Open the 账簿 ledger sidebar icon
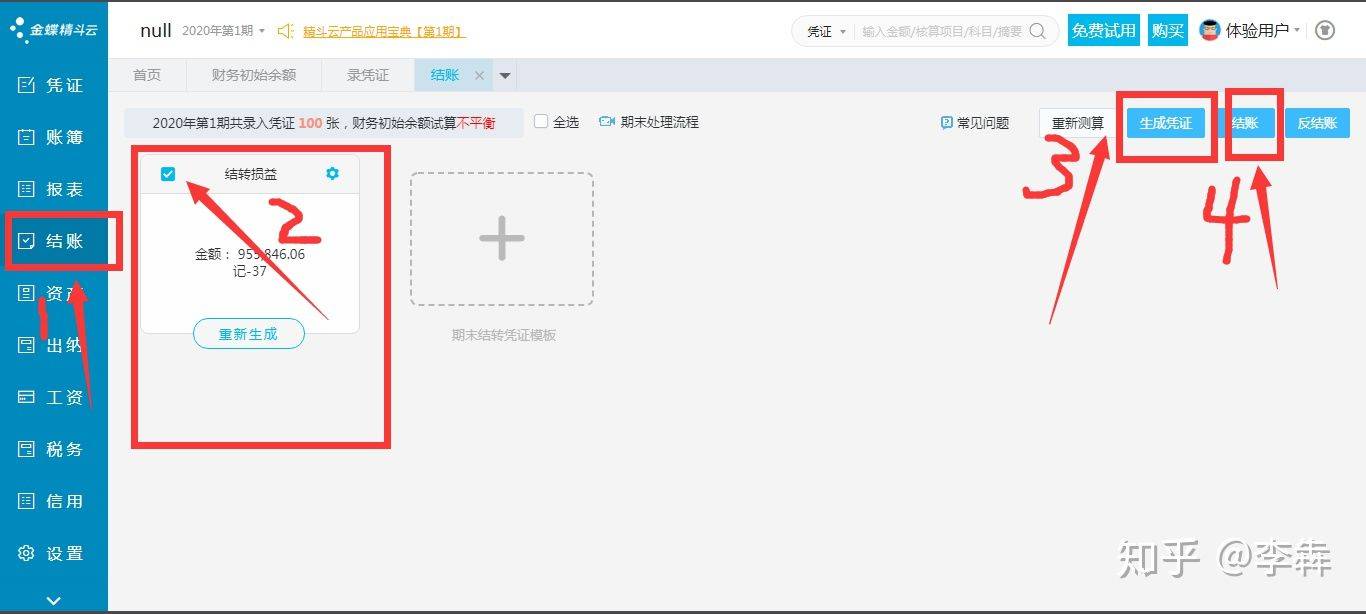The height and width of the screenshot is (614, 1366). point(27,137)
